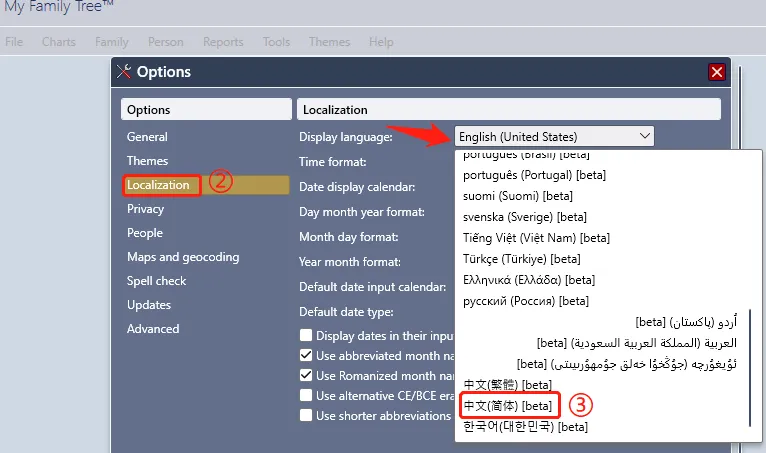Choose suomi (Suomi) [beta] language

tap(518, 196)
